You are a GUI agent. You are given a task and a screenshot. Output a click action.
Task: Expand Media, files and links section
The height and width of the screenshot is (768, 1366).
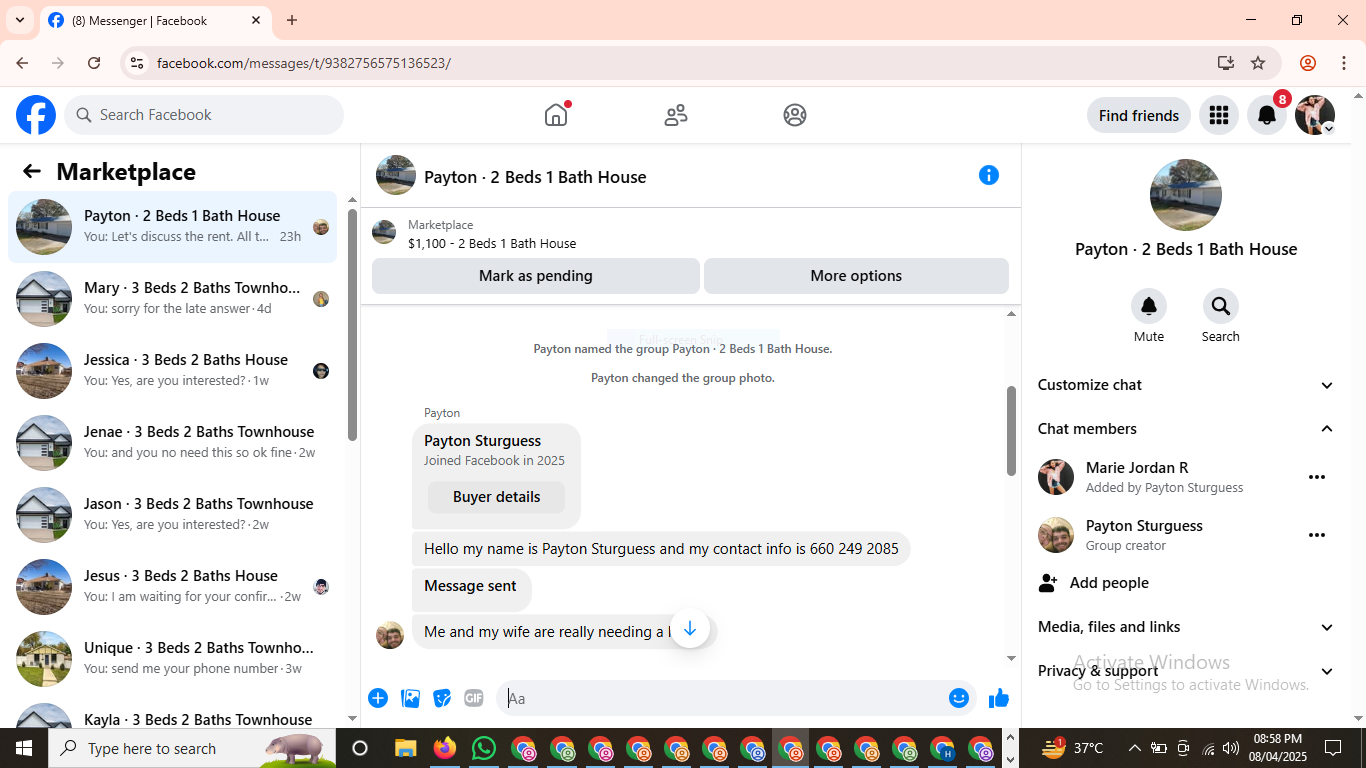[1187, 627]
